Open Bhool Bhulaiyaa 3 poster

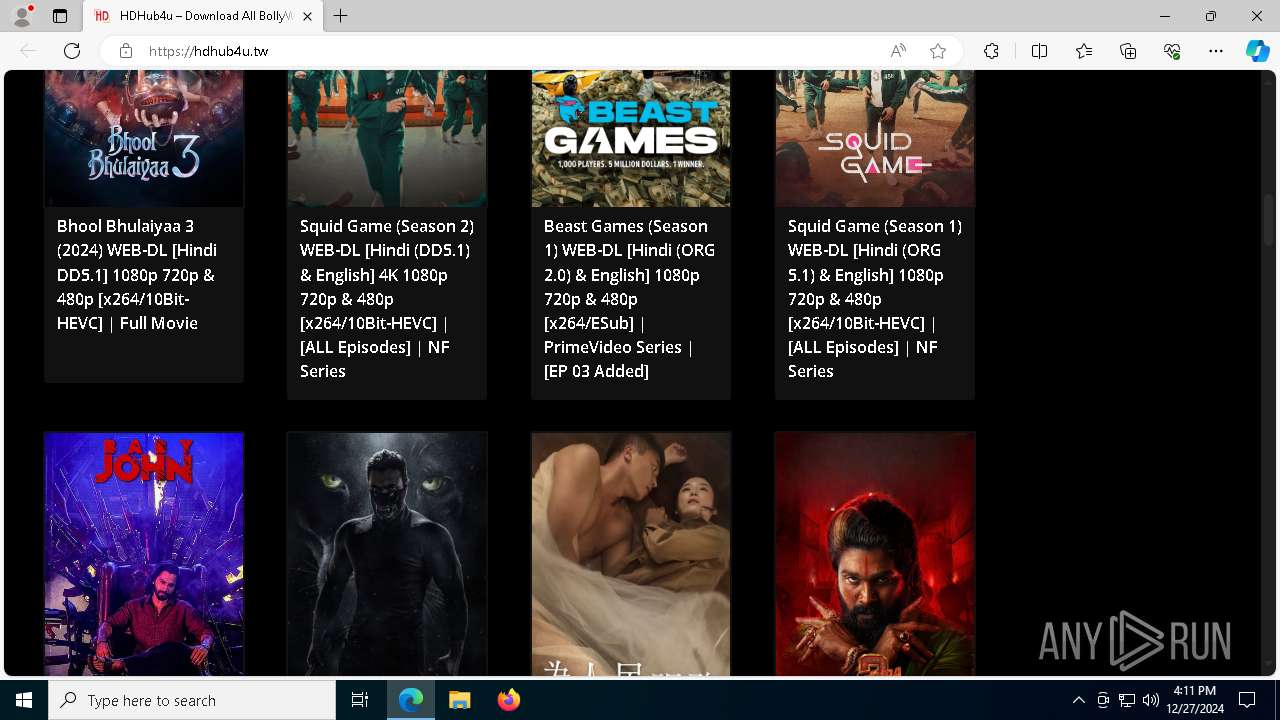pyautogui.click(x=144, y=138)
